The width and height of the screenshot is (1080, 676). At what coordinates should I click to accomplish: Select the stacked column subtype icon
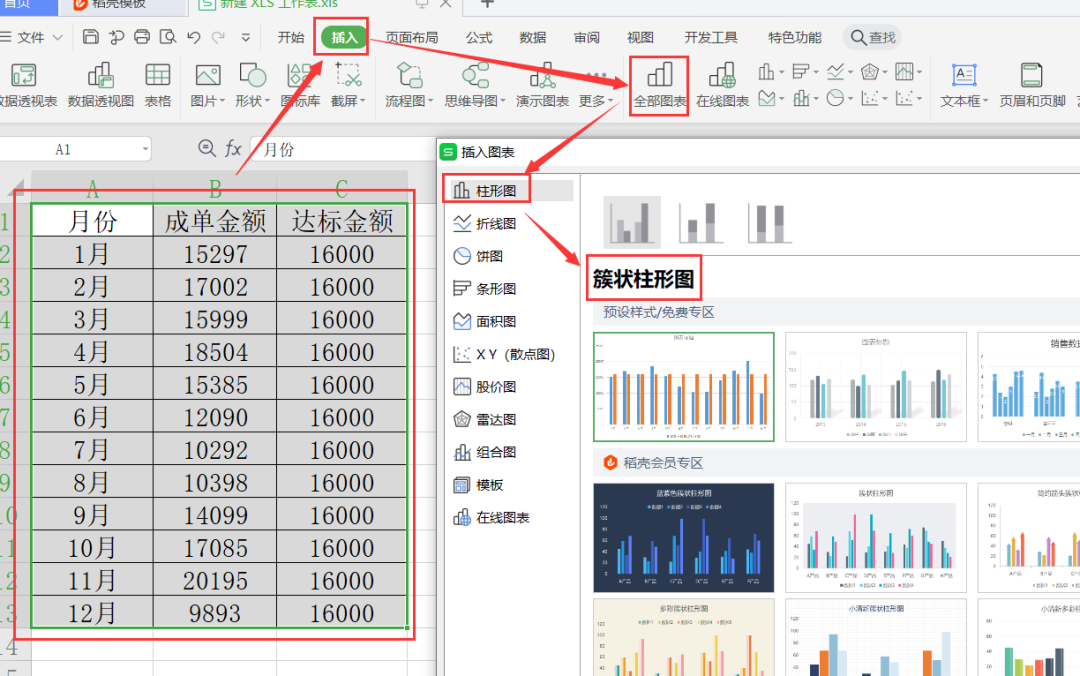point(701,222)
